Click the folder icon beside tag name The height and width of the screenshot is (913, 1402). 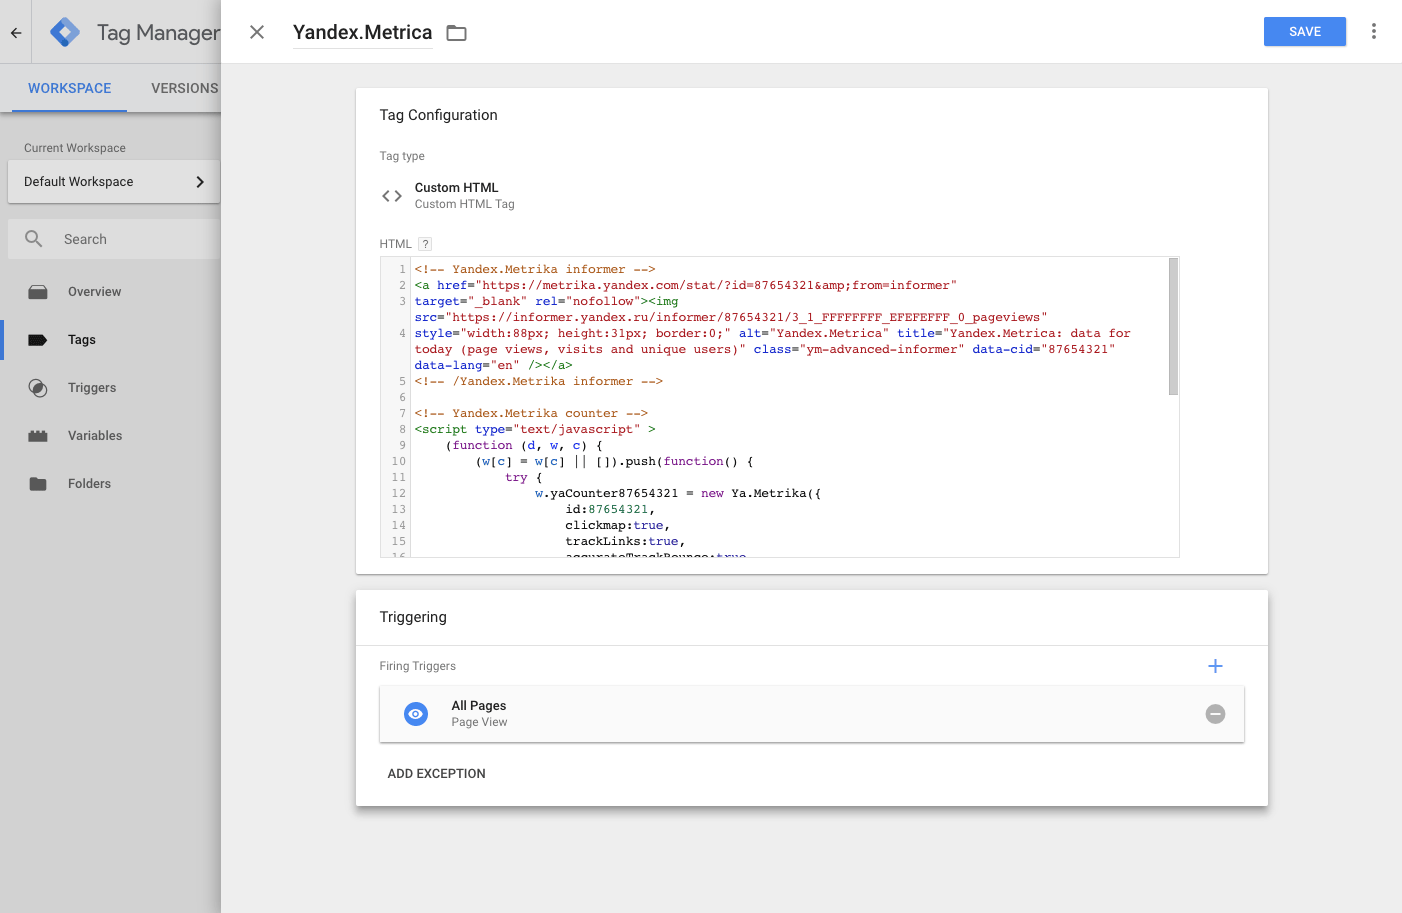click(x=456, y=33)
